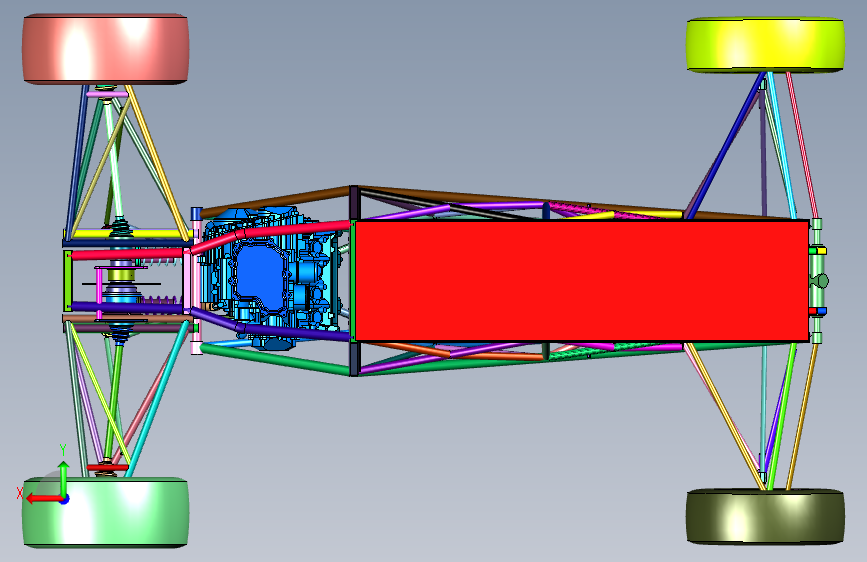Select the pink rear tire

tap(106, 49)
